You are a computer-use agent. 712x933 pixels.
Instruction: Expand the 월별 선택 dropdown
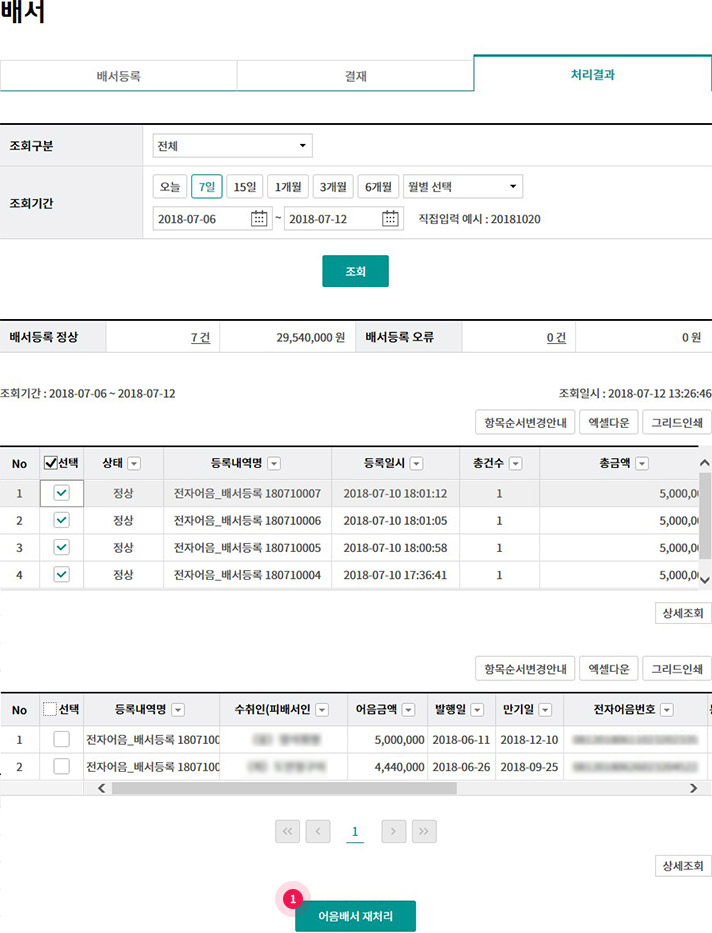(462, 187)
